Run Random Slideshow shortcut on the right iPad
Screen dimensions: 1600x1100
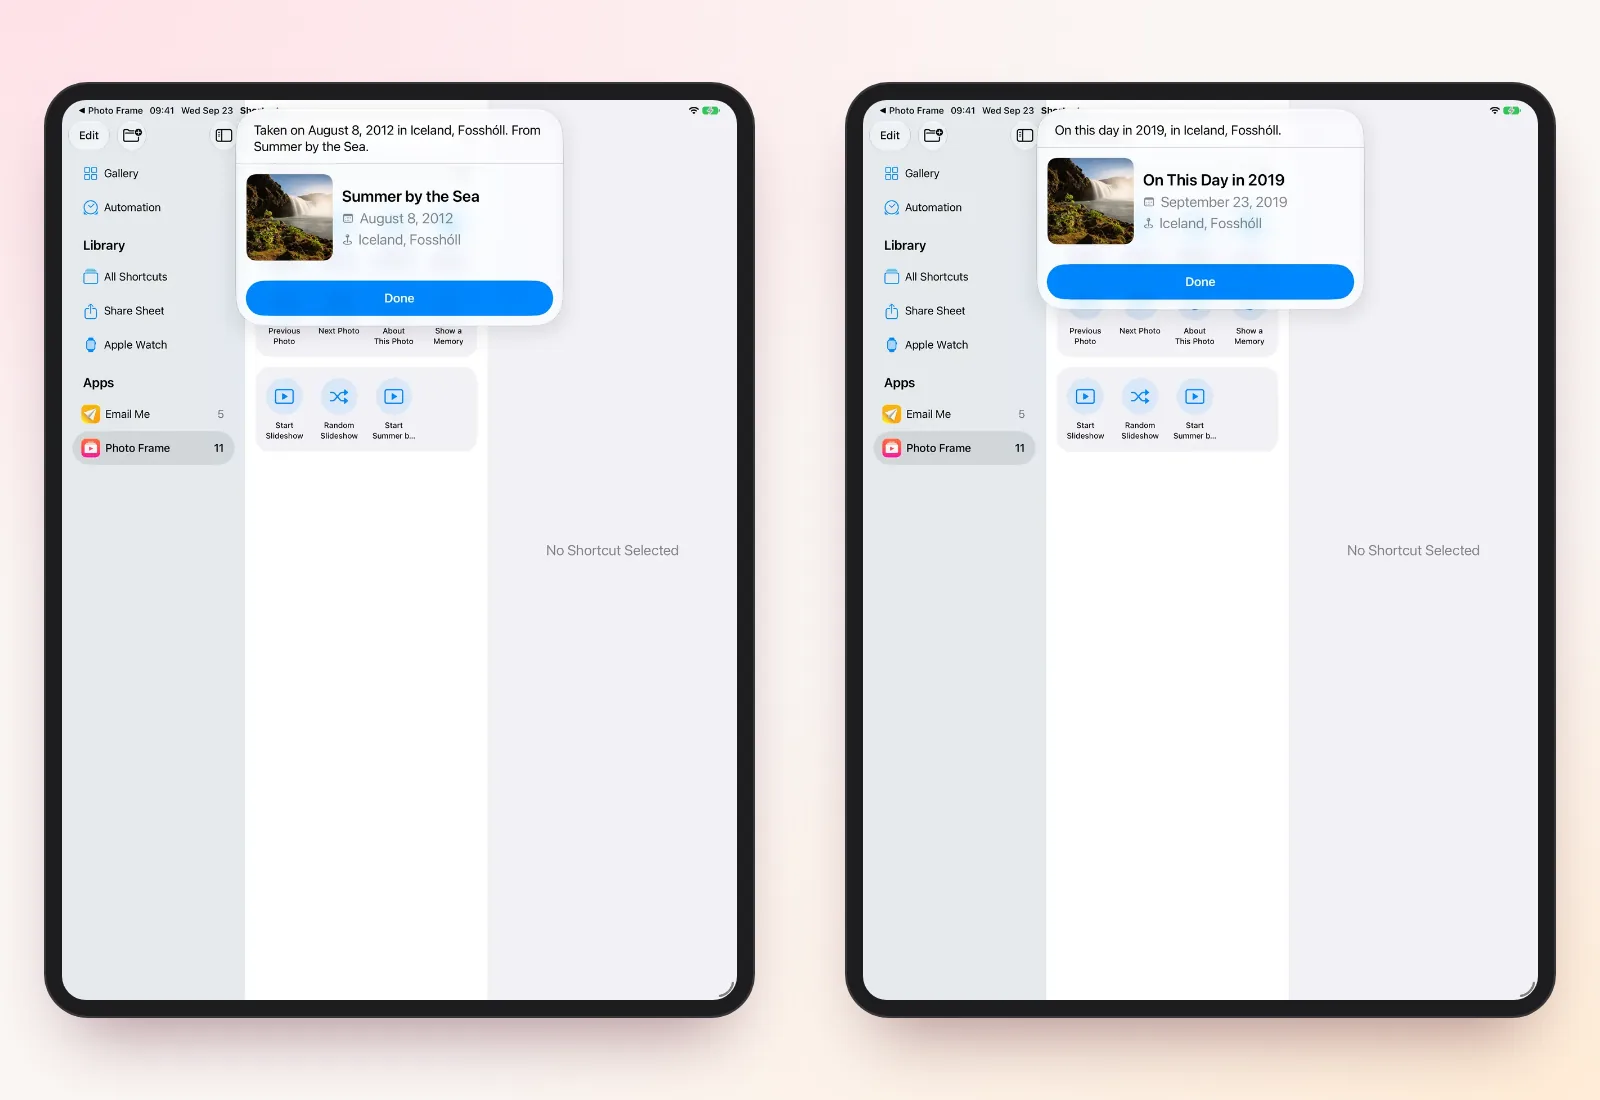(x=1140, y=410)
